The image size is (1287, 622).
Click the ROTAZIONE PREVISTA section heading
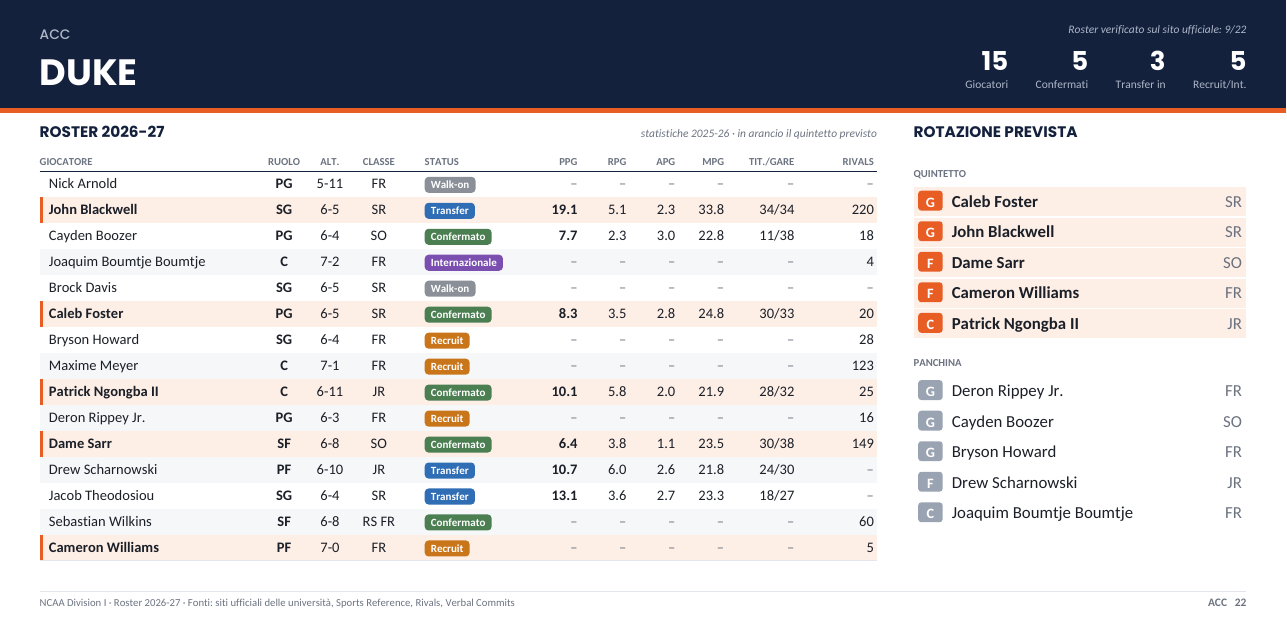pyautogui.click(x=995, y=132)
